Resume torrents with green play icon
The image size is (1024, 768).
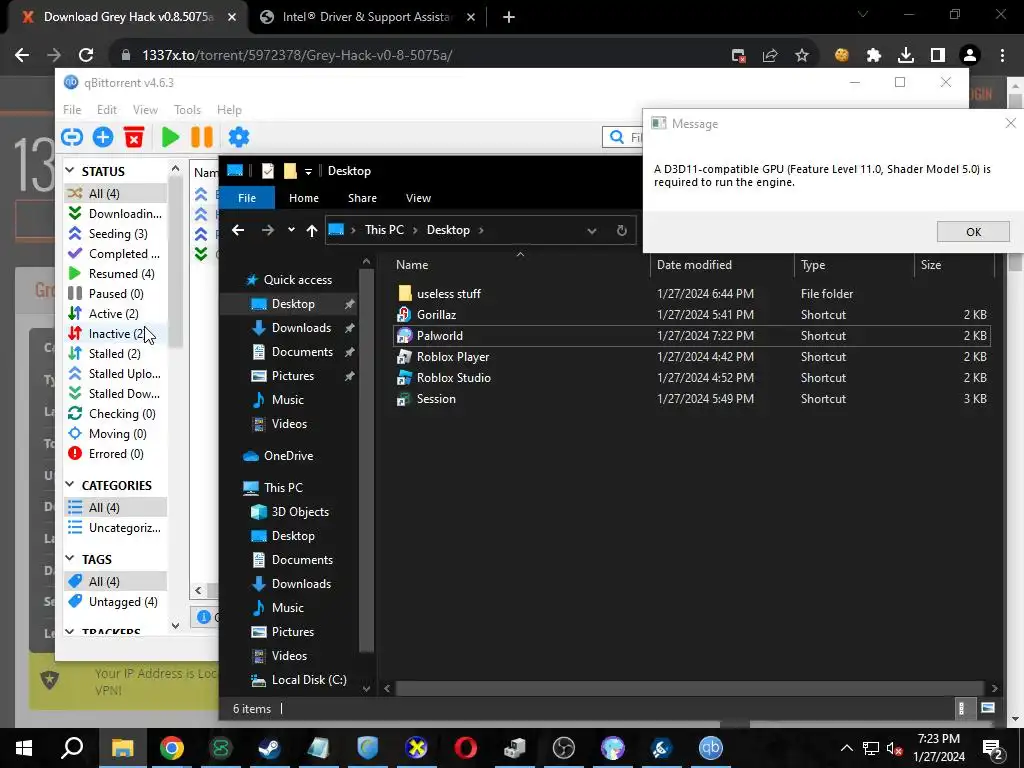coord(170,137)
